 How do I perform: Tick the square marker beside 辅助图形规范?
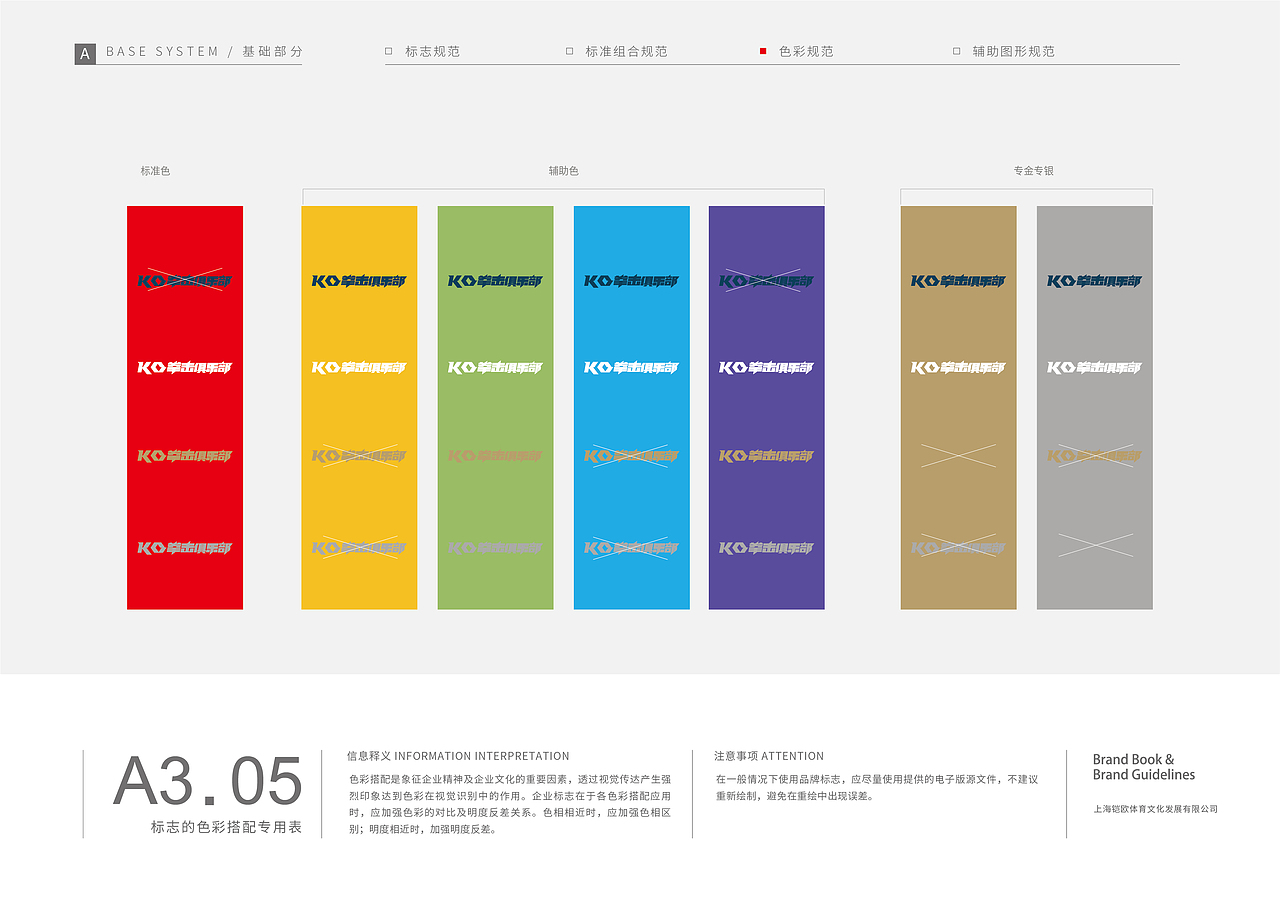(957, 50)
